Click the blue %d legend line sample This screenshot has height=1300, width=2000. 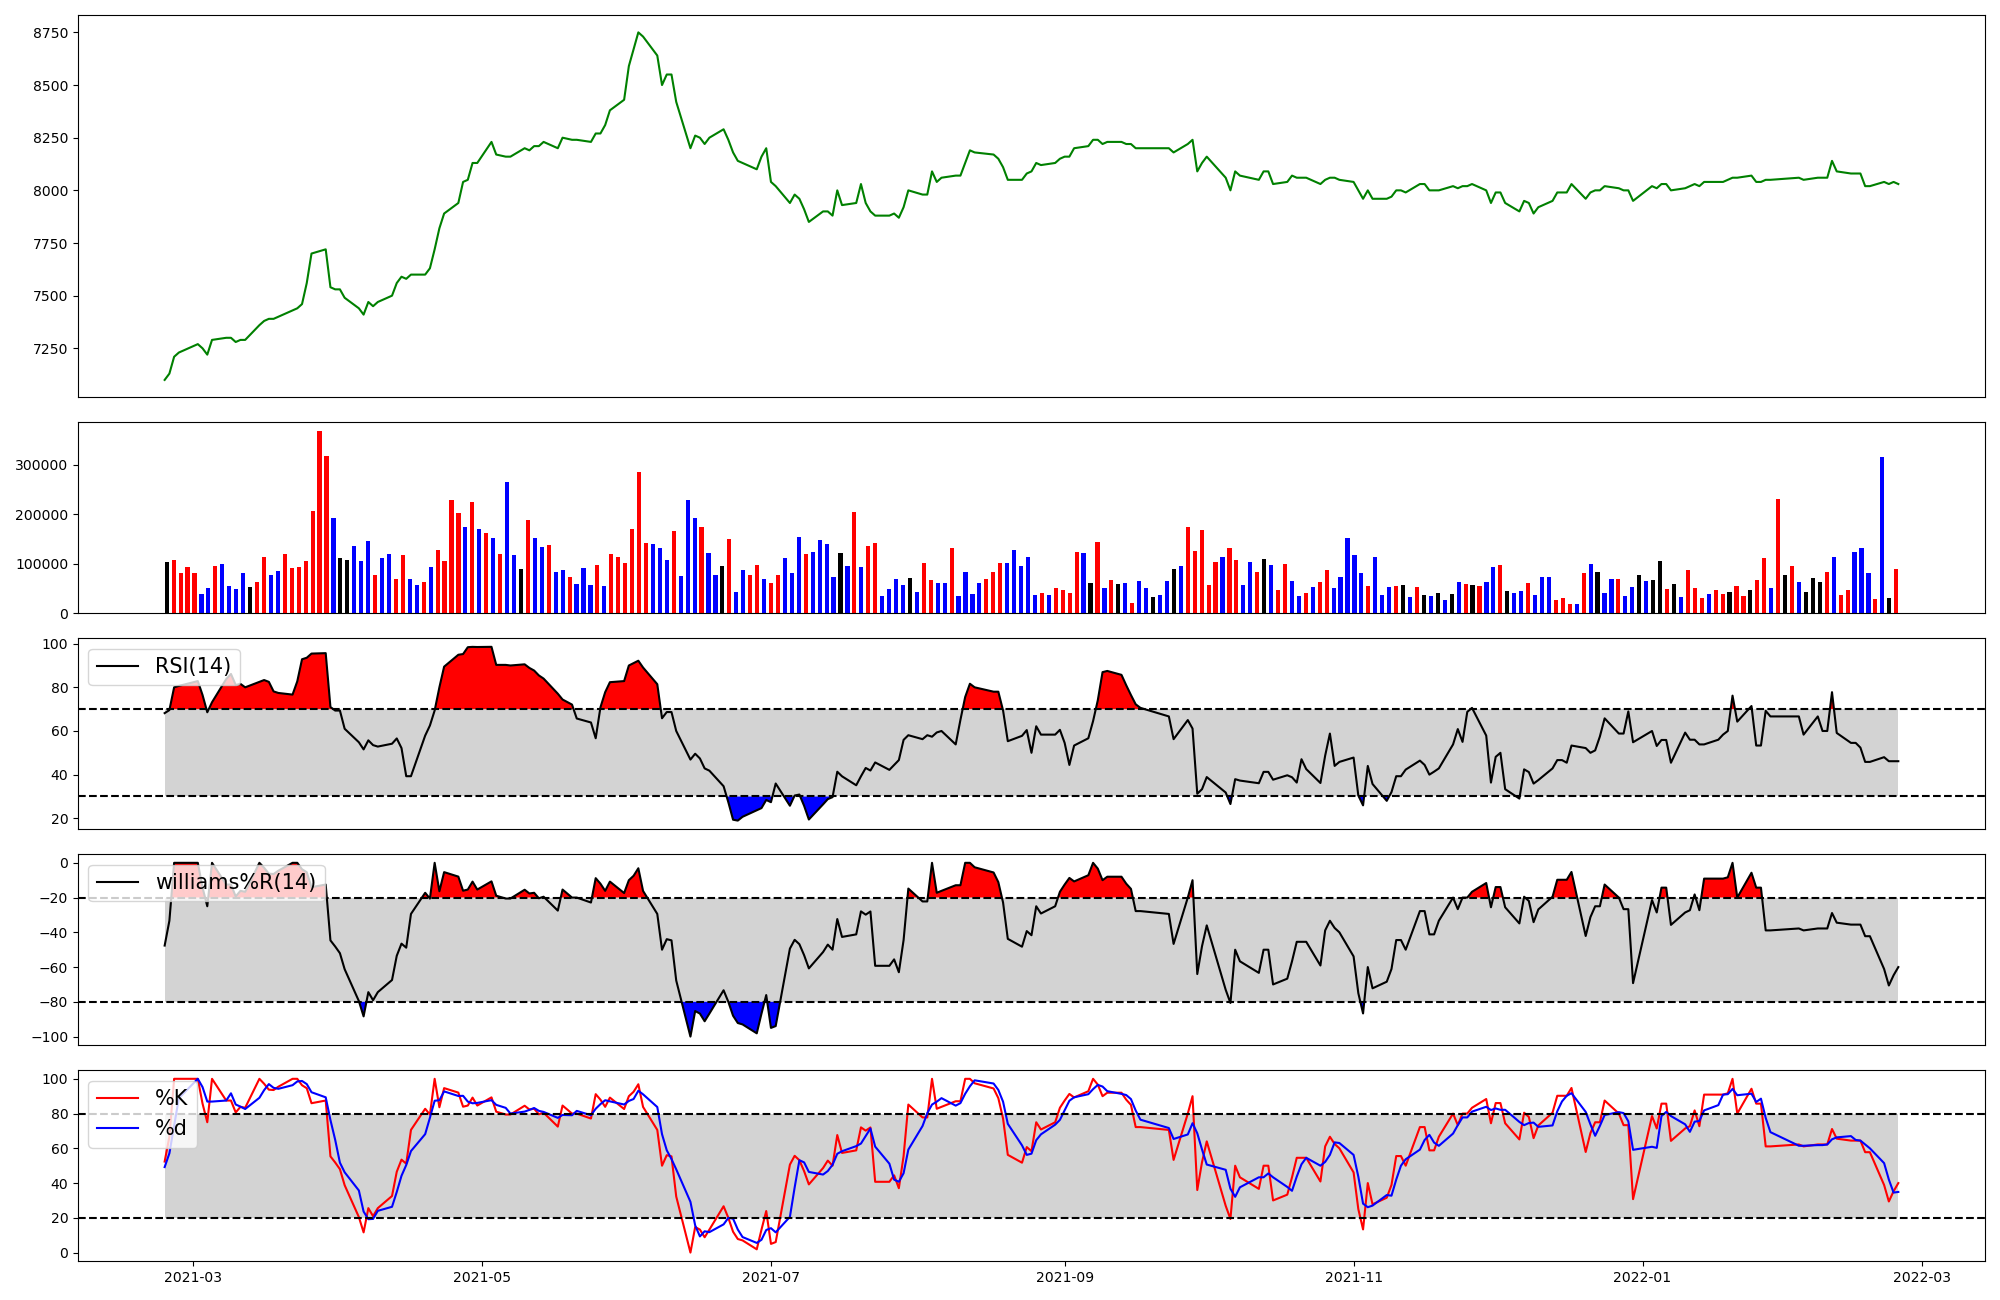pyautogui.click(x=117, y=1129)
